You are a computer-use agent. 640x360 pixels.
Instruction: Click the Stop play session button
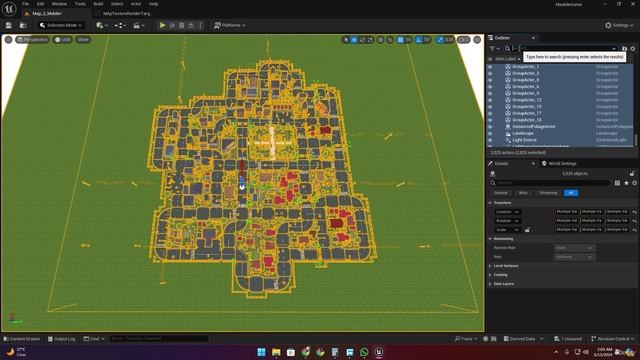(182, 25)
